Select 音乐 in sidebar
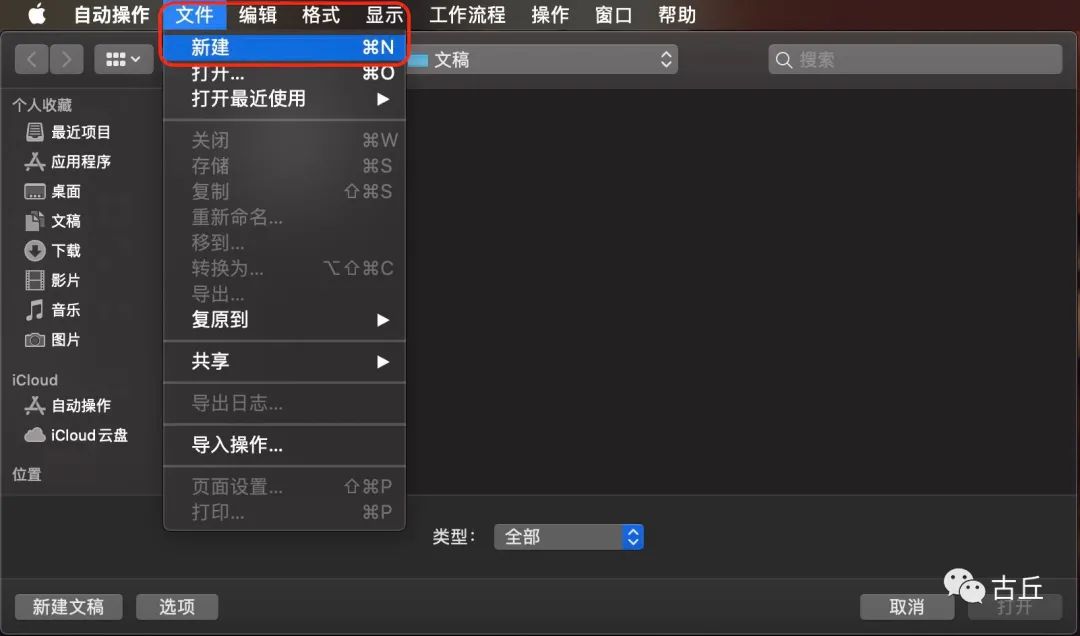The image size is (1080, 636). pos(53,309)
